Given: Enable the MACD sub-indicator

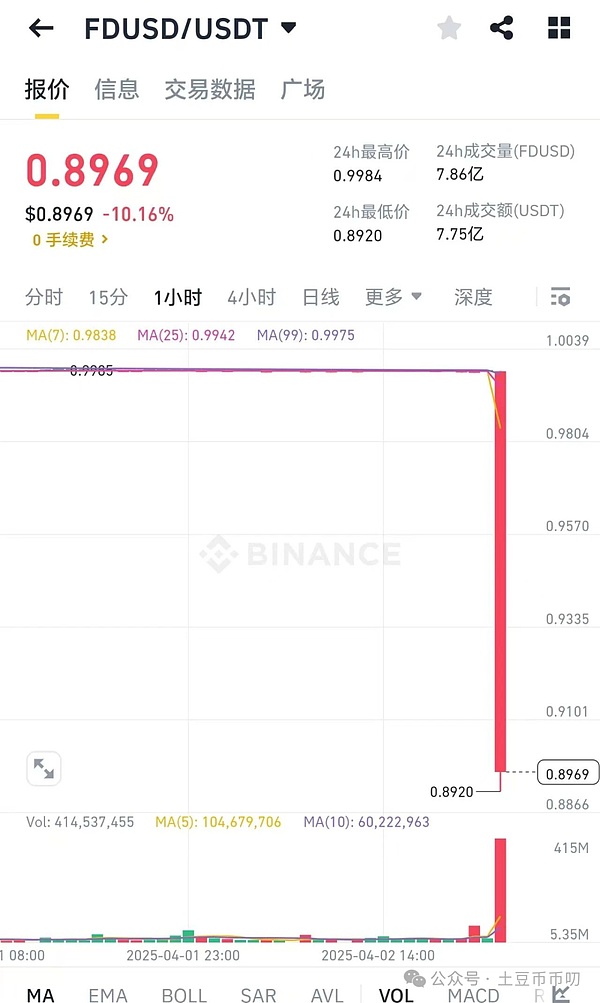Looking at the screenshot, I should point(473,995).
